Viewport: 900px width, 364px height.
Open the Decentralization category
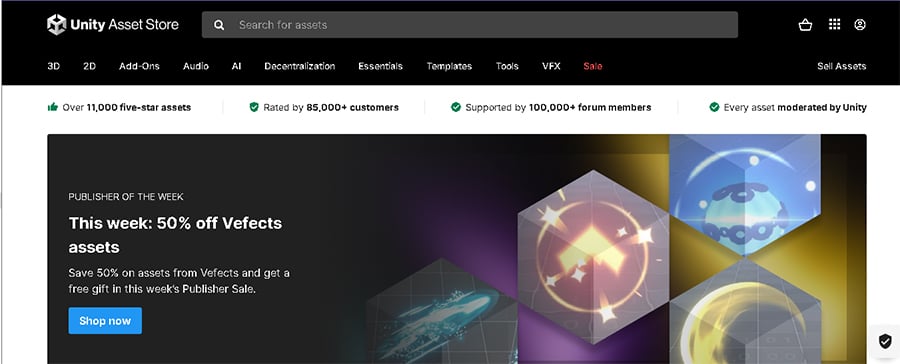pyautogui.click(x=300, y=66)
